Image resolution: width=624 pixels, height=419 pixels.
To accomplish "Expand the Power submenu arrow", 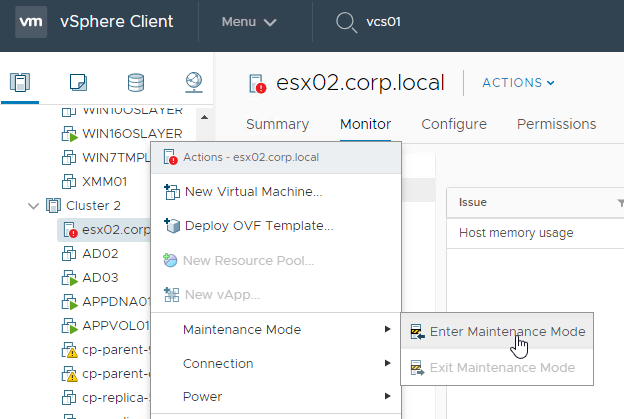I will point(387,396).
